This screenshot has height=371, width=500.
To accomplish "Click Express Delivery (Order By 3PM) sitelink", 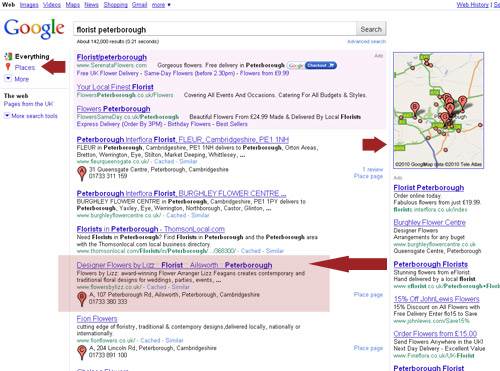I will pos(119,124).
